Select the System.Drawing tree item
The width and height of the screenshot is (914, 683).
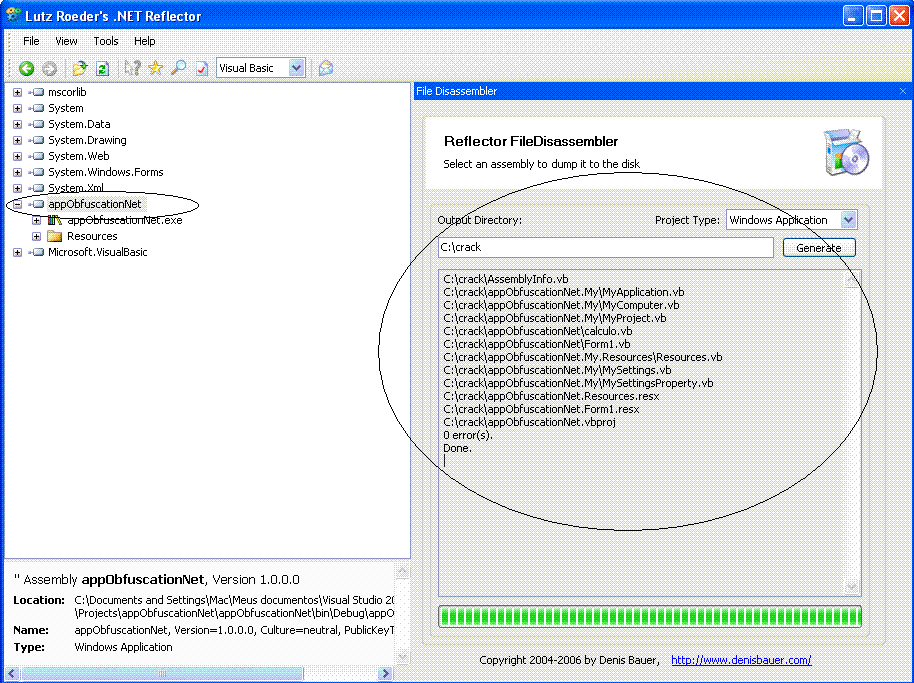[x=87, y=140]
